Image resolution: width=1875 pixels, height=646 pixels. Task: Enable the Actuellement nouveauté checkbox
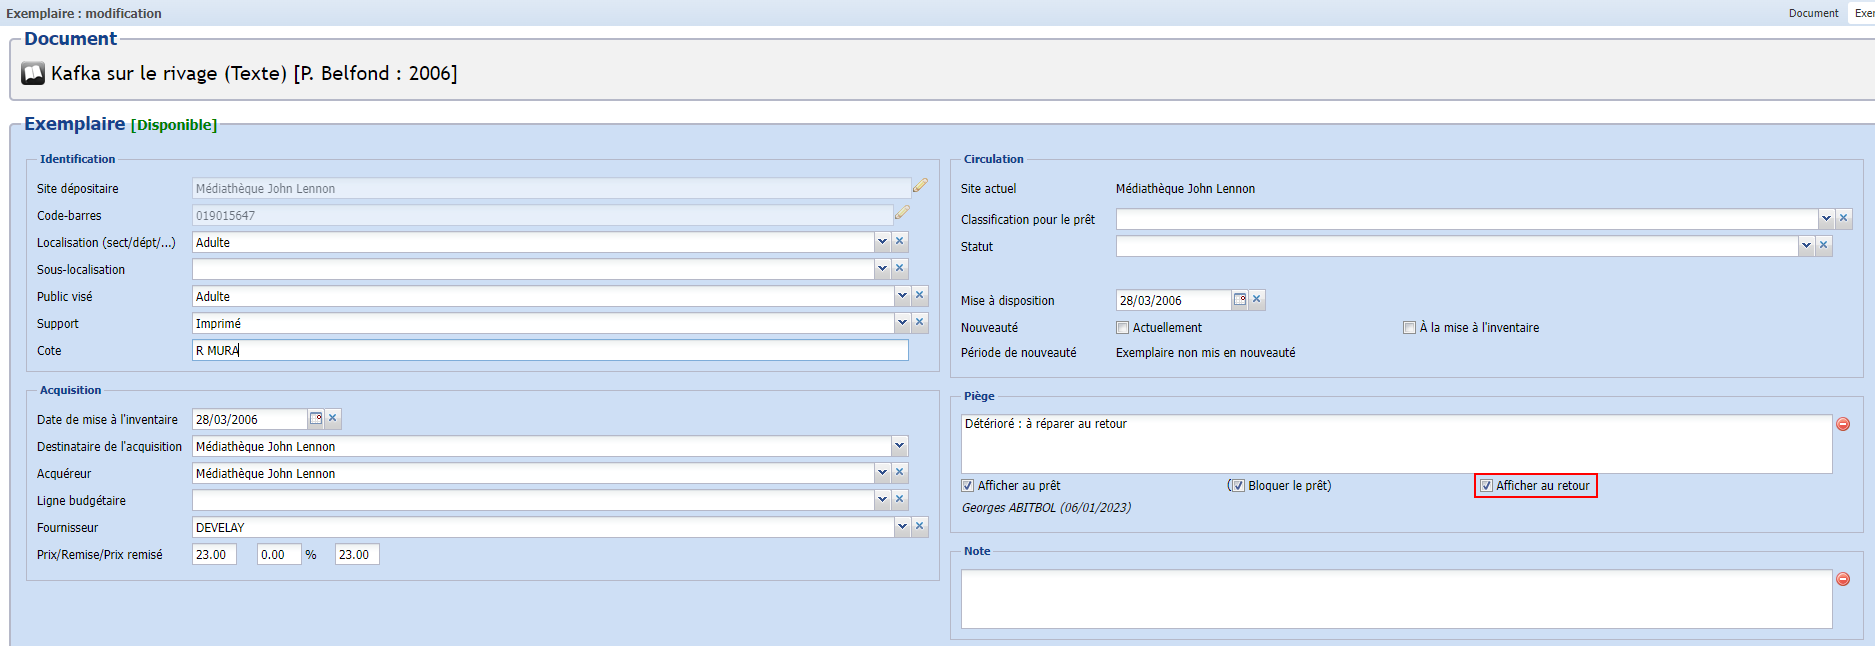[1123, 328]
